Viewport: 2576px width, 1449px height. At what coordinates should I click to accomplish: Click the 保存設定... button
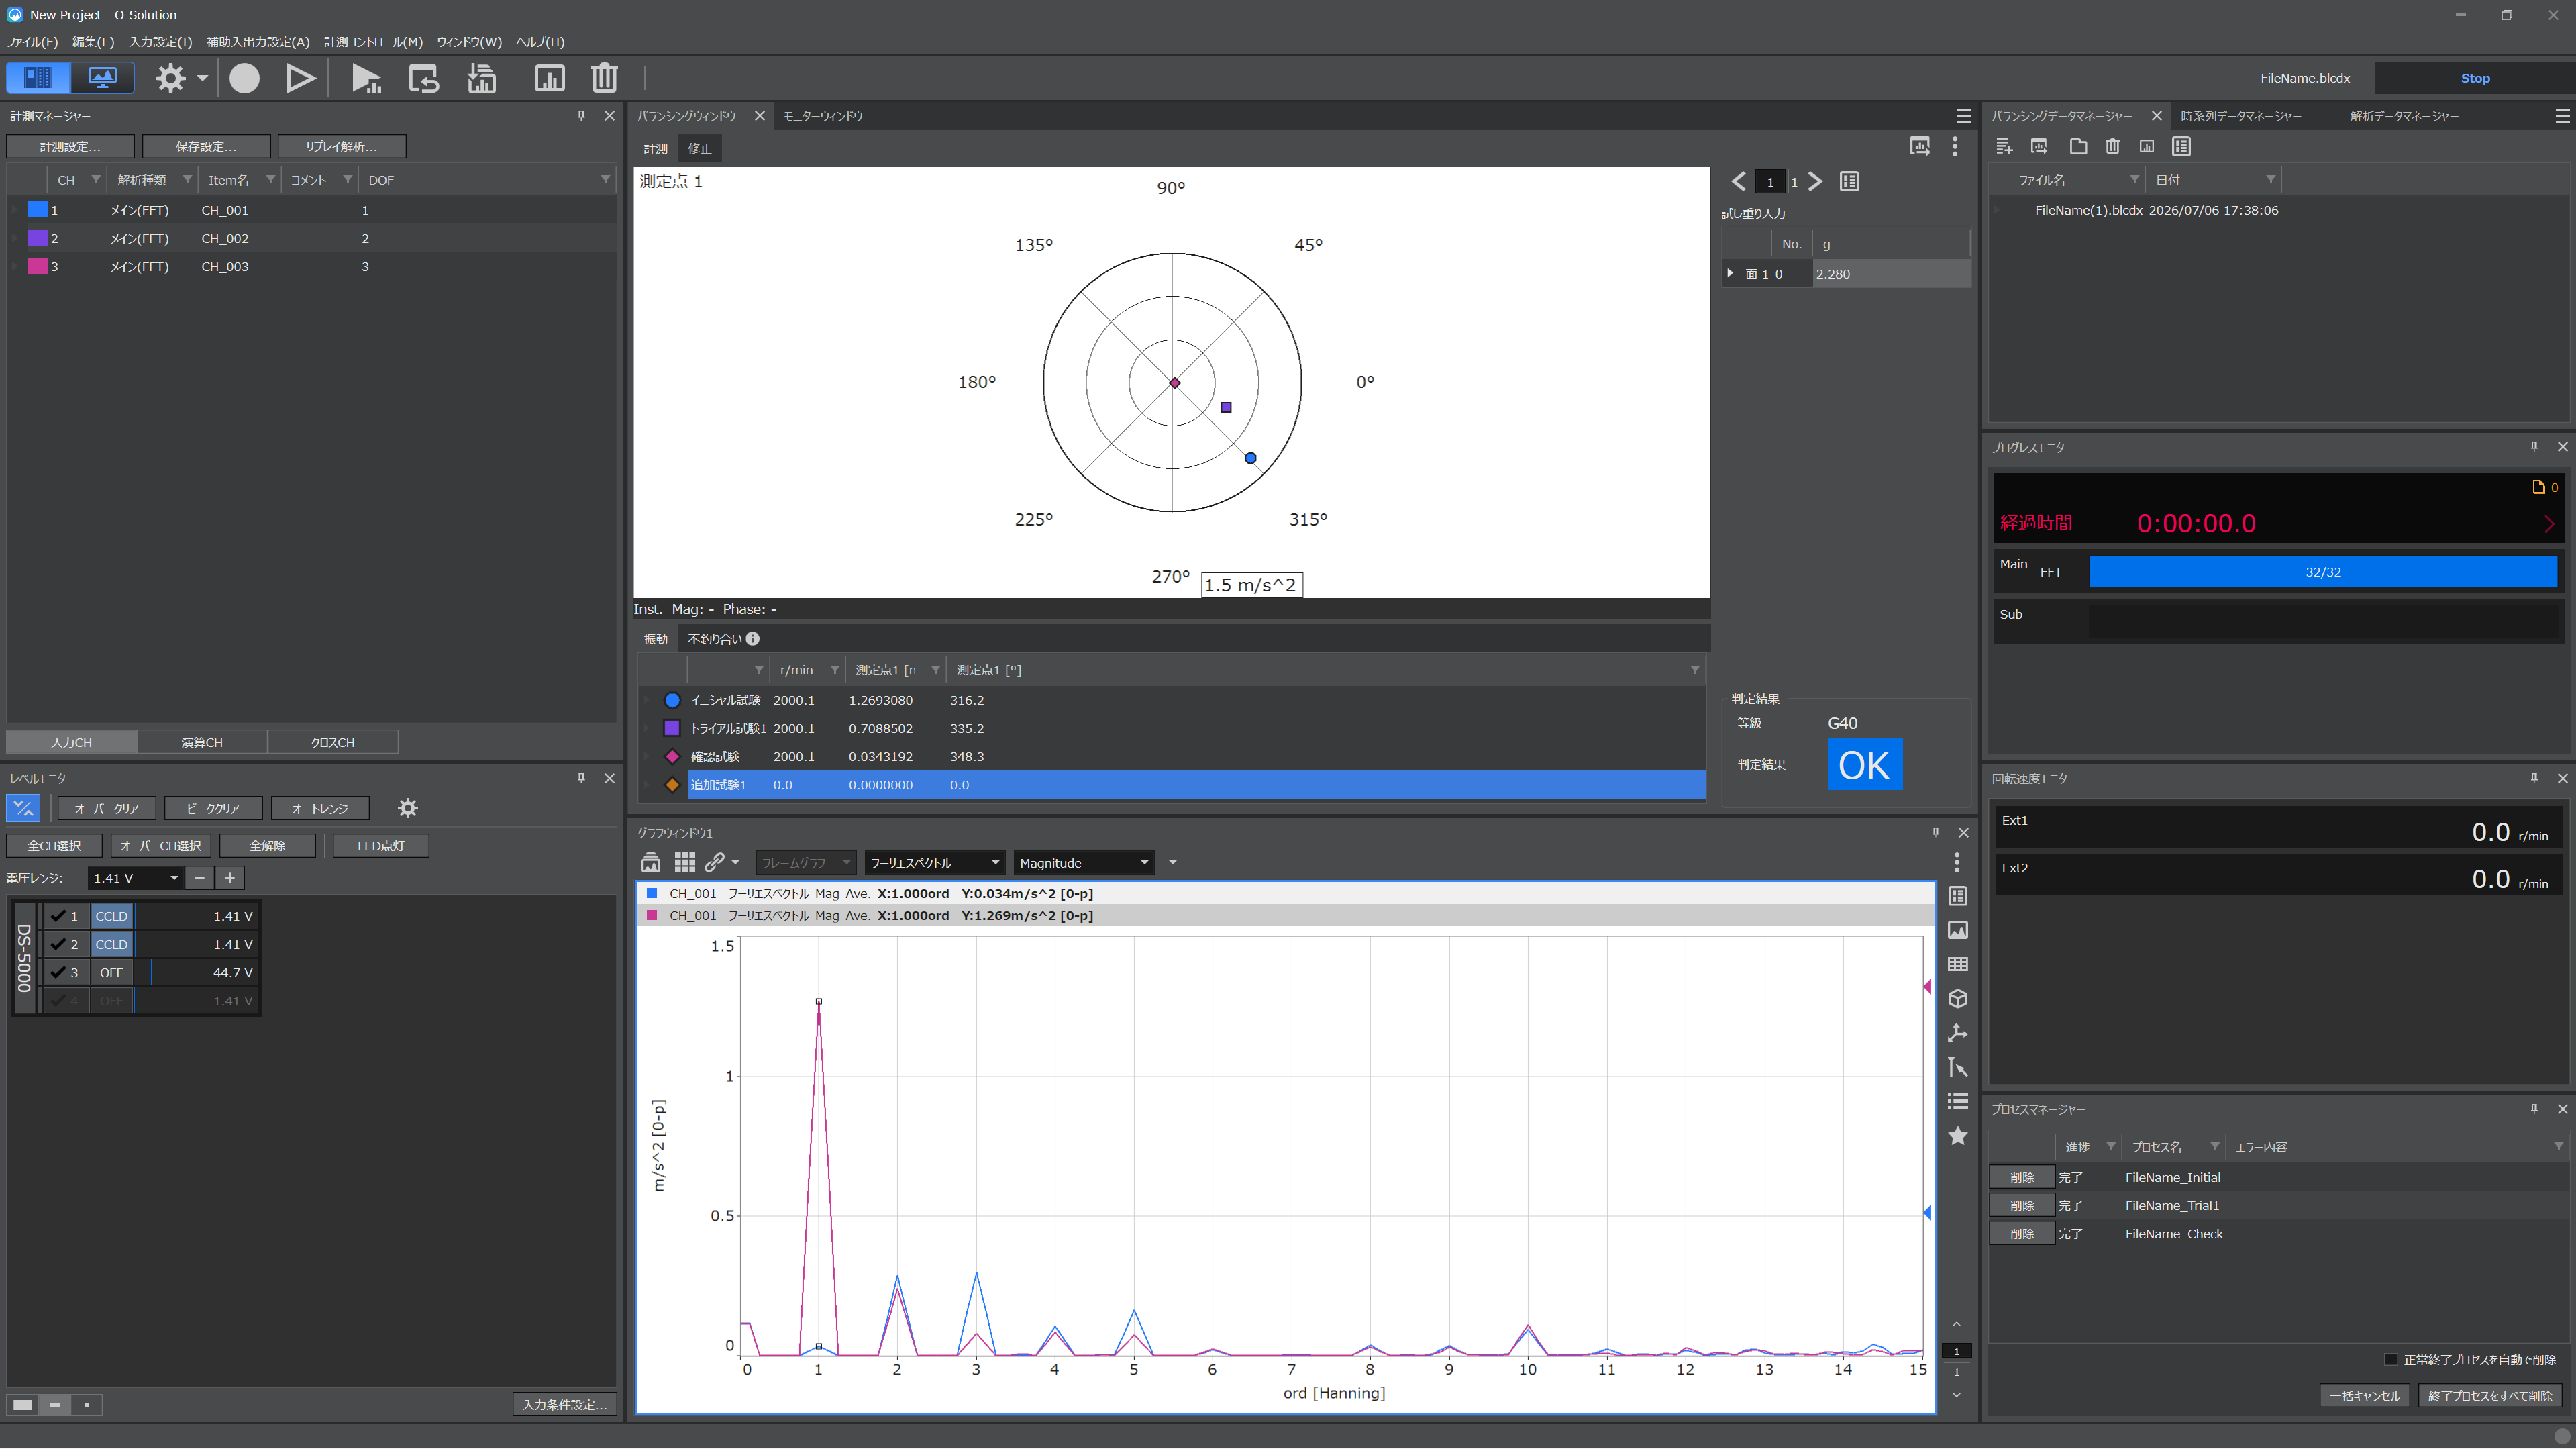[206, 147]
